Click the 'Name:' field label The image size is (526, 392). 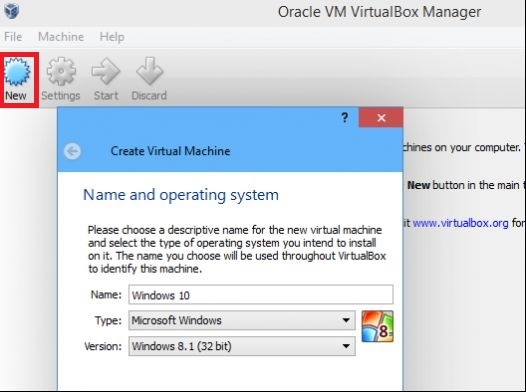point(106,295)
